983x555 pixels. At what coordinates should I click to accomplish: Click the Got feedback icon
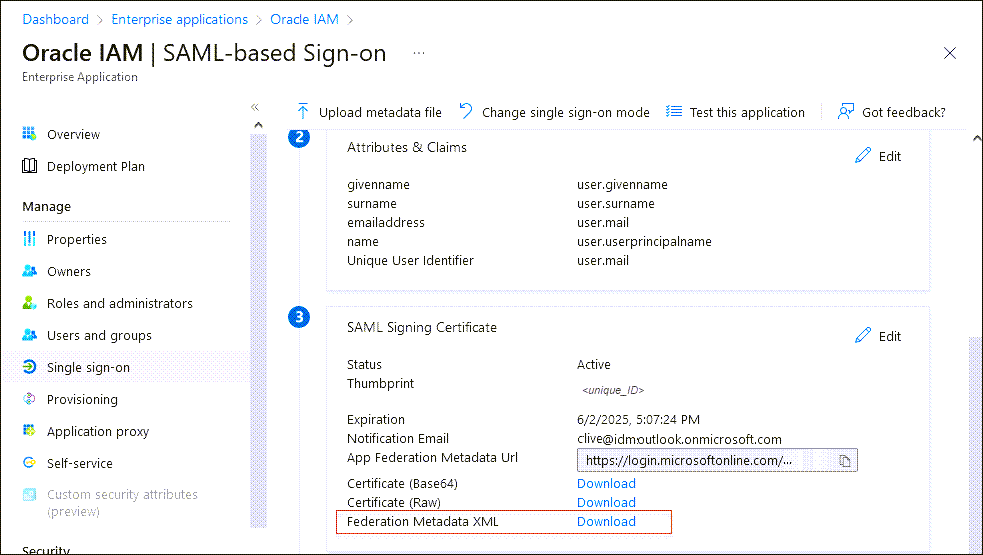pos(846,112)
